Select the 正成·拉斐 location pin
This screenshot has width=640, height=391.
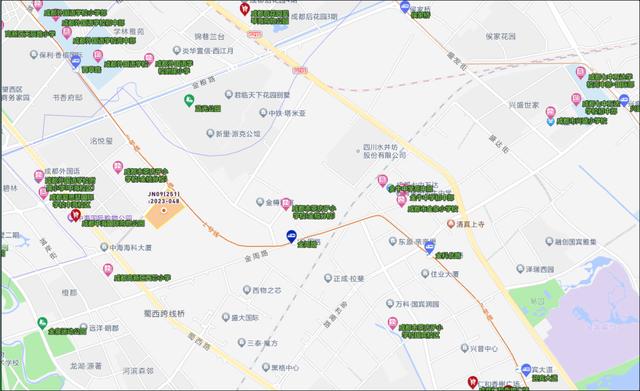click(x=328, y=278)
